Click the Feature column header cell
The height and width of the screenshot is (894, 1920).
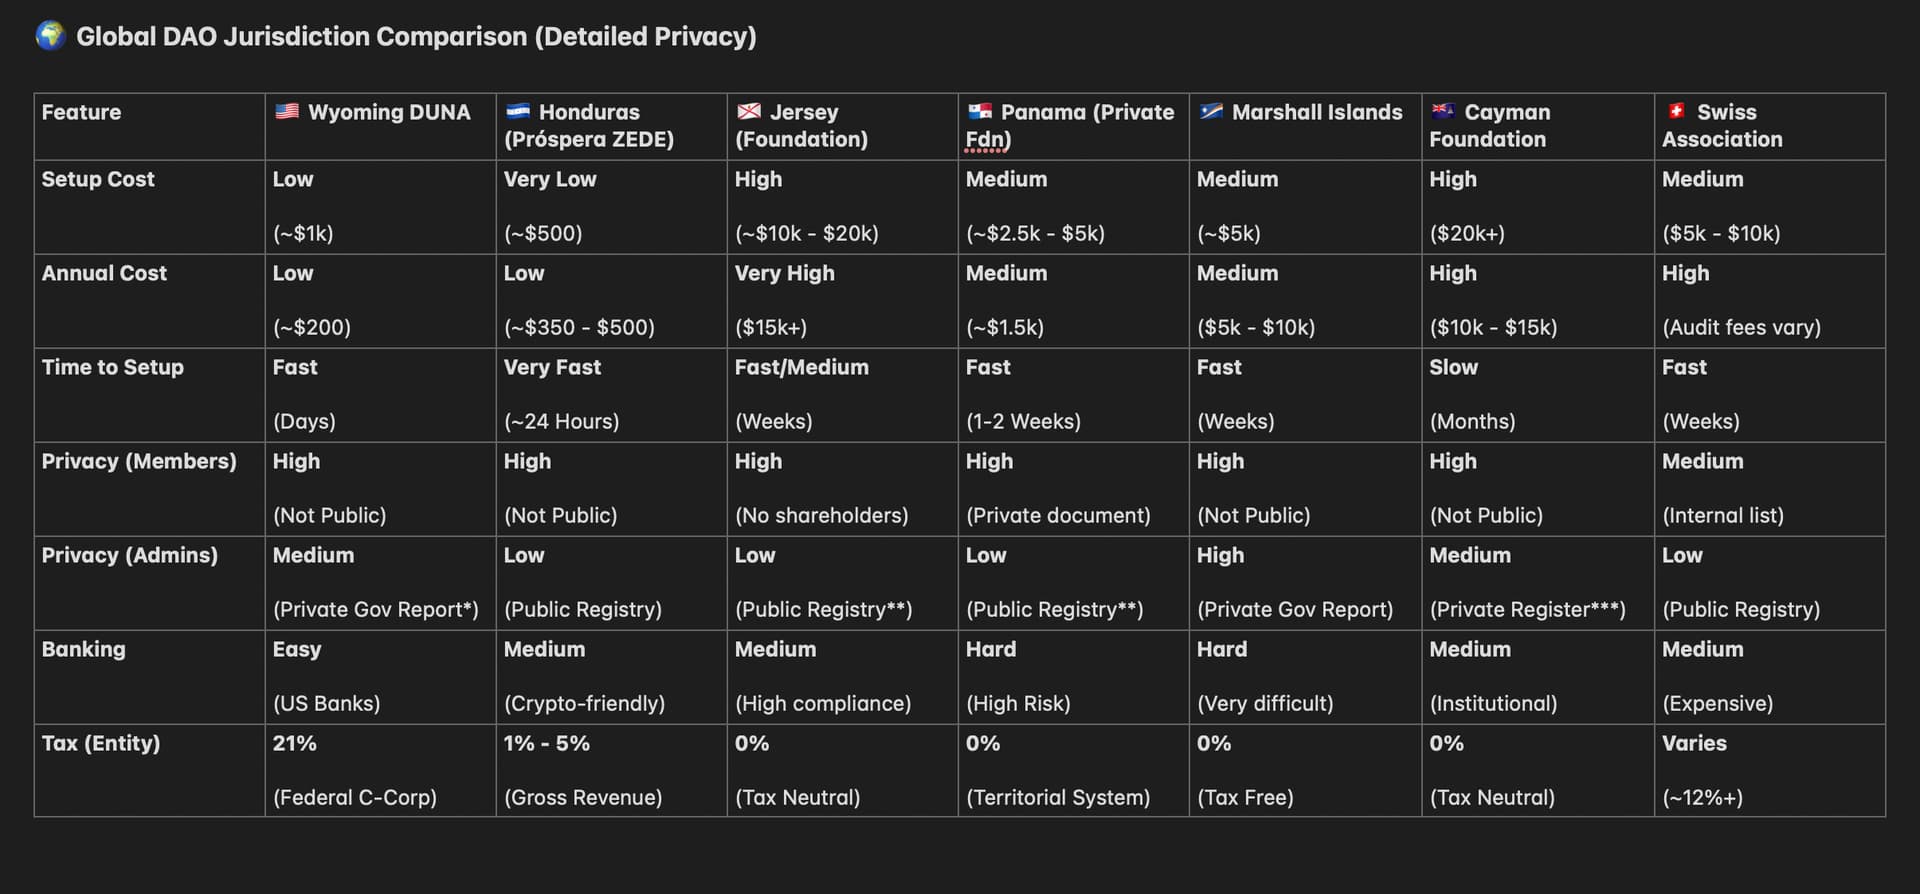pyautogui.click(x=82, y=112)
